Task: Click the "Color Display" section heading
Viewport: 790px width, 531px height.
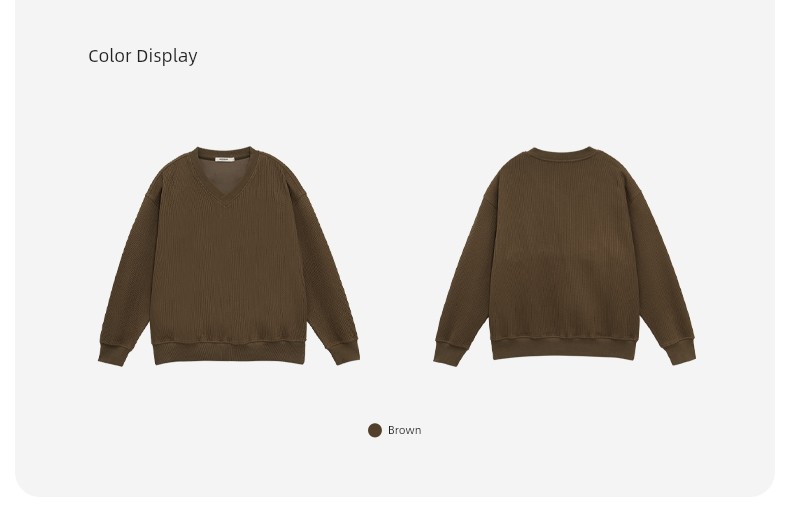Action: (143, 56)
